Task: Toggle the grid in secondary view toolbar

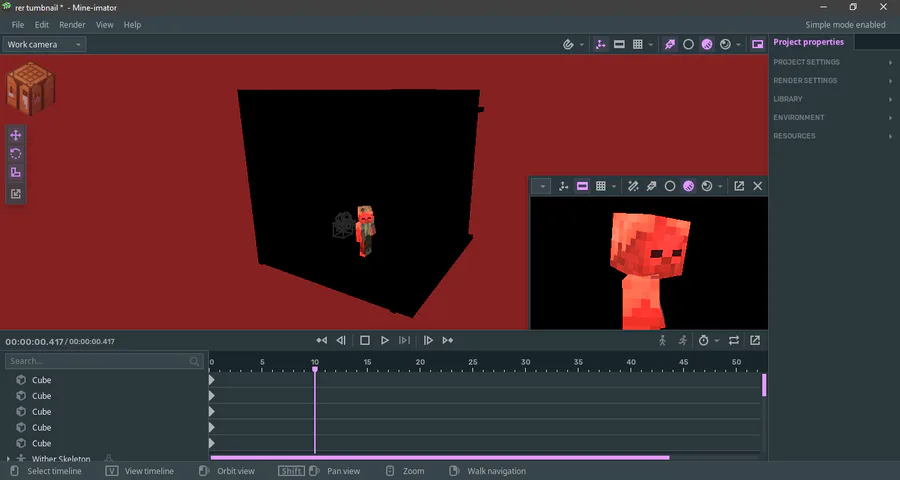Action: 600,186
